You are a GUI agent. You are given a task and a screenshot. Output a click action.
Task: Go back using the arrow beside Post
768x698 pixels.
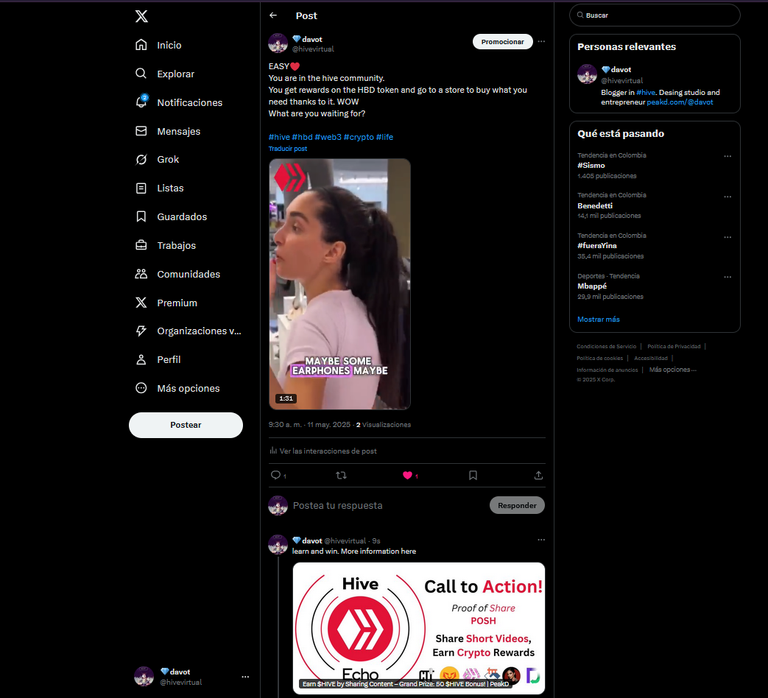(x=273, y=16)
